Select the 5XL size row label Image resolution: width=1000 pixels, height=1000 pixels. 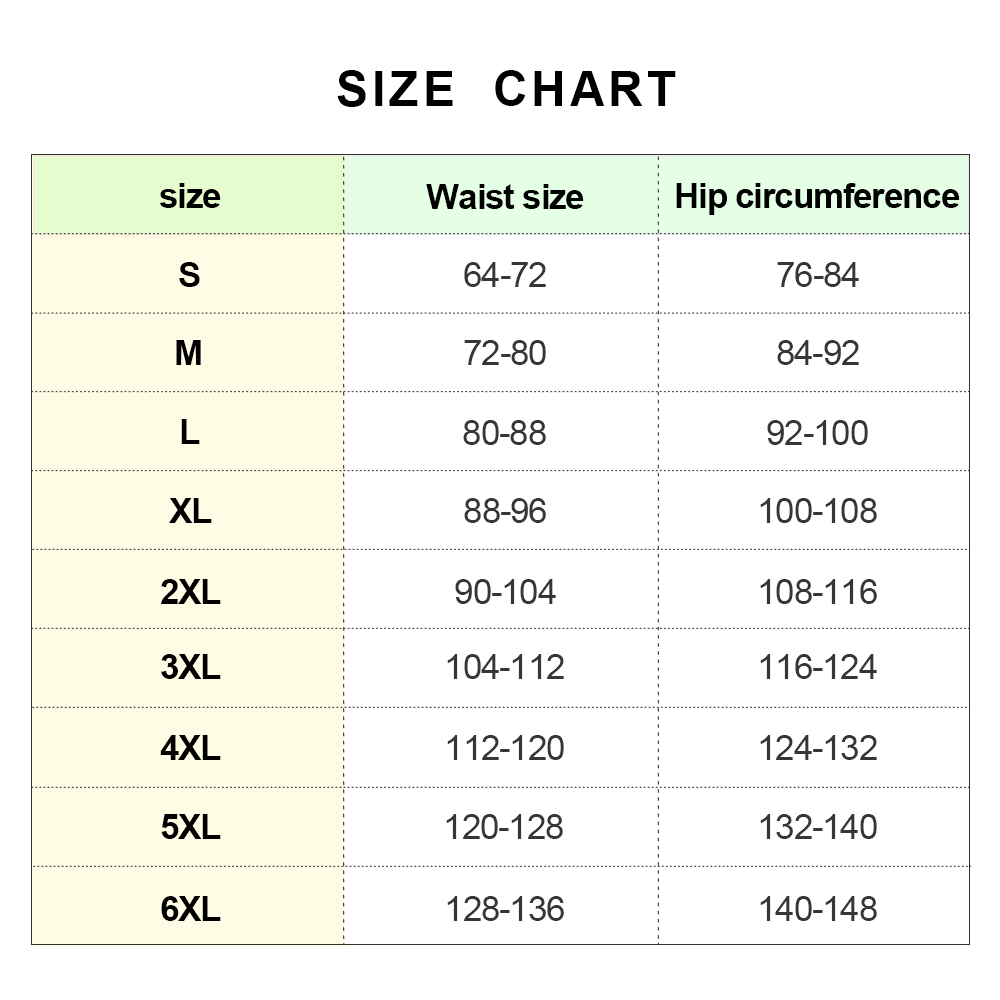(189, 827)
